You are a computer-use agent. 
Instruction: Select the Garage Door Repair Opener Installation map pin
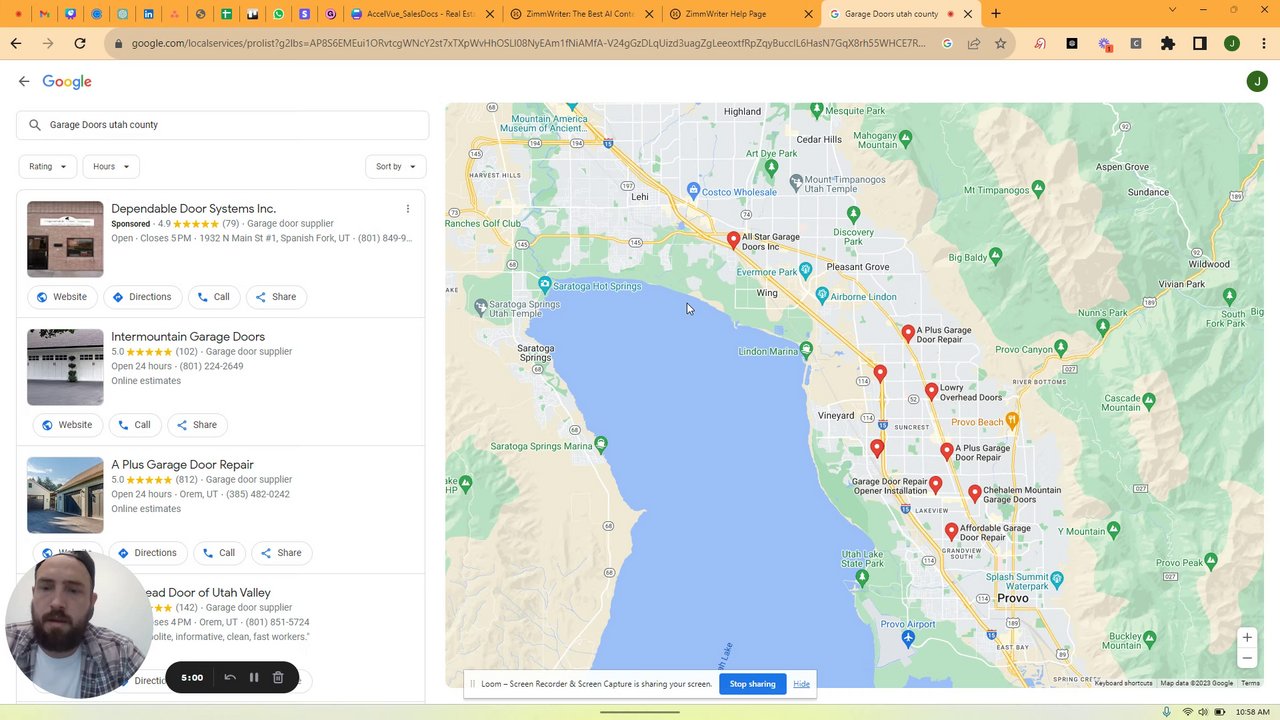[935, 485]
